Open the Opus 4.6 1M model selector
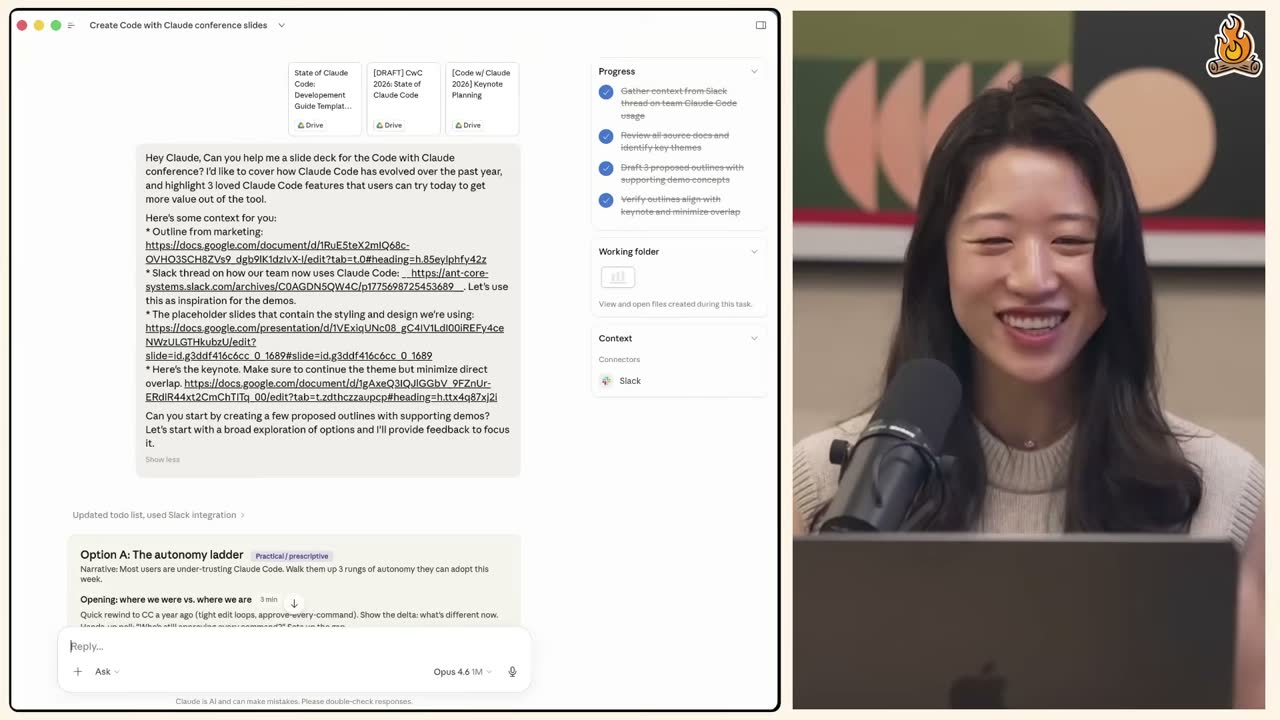The image size is (1280, 720). (x=463, y=672)
